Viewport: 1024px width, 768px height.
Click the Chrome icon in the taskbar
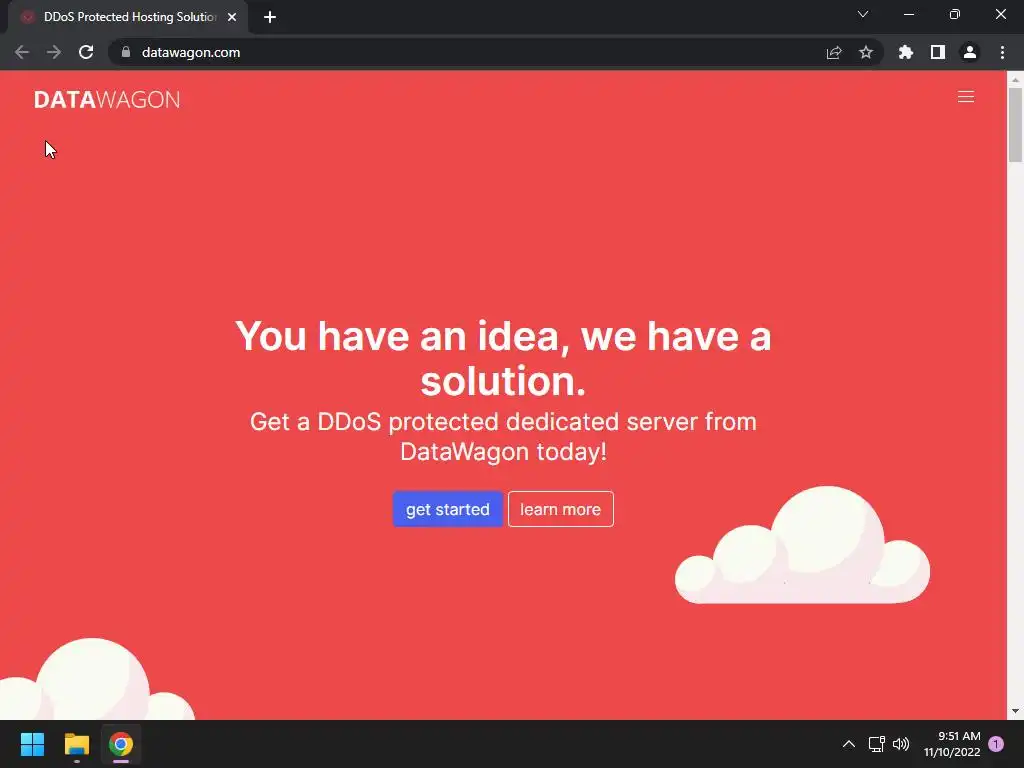point(121,744)
